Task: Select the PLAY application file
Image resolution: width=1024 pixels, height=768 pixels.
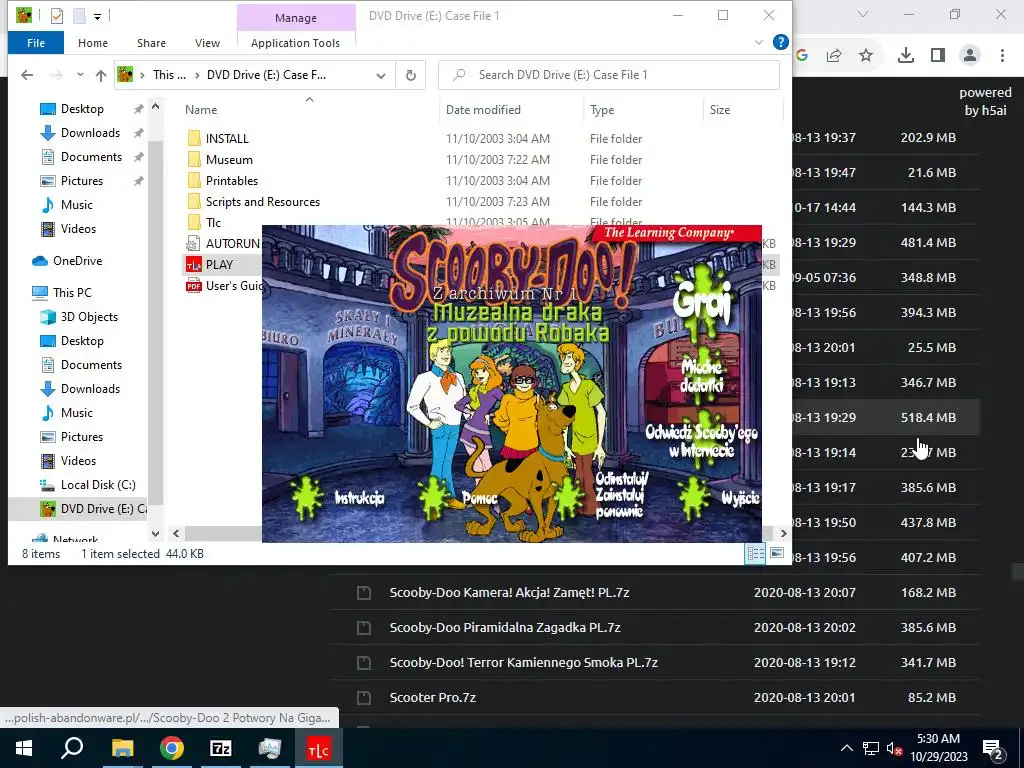Action: click(x=219, y=264)
